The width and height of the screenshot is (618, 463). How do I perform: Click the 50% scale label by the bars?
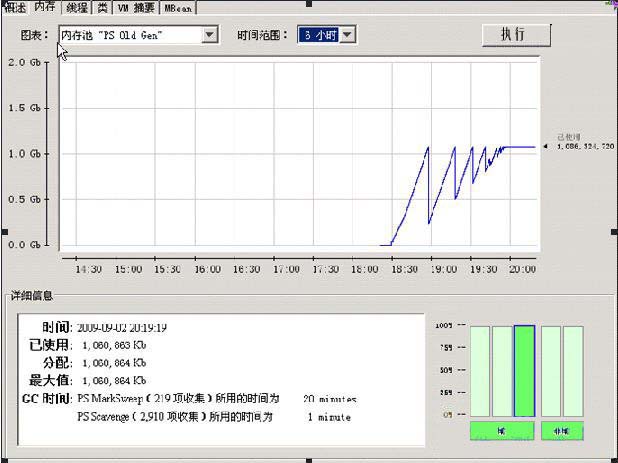[446, 370]
